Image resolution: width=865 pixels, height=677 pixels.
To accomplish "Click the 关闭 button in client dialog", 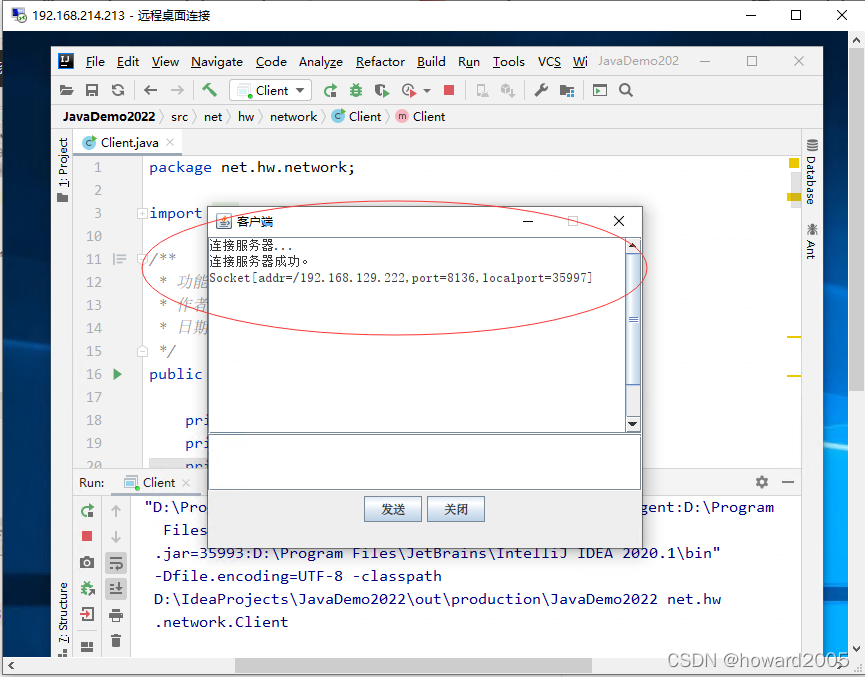I will click(x=456, y=509).
